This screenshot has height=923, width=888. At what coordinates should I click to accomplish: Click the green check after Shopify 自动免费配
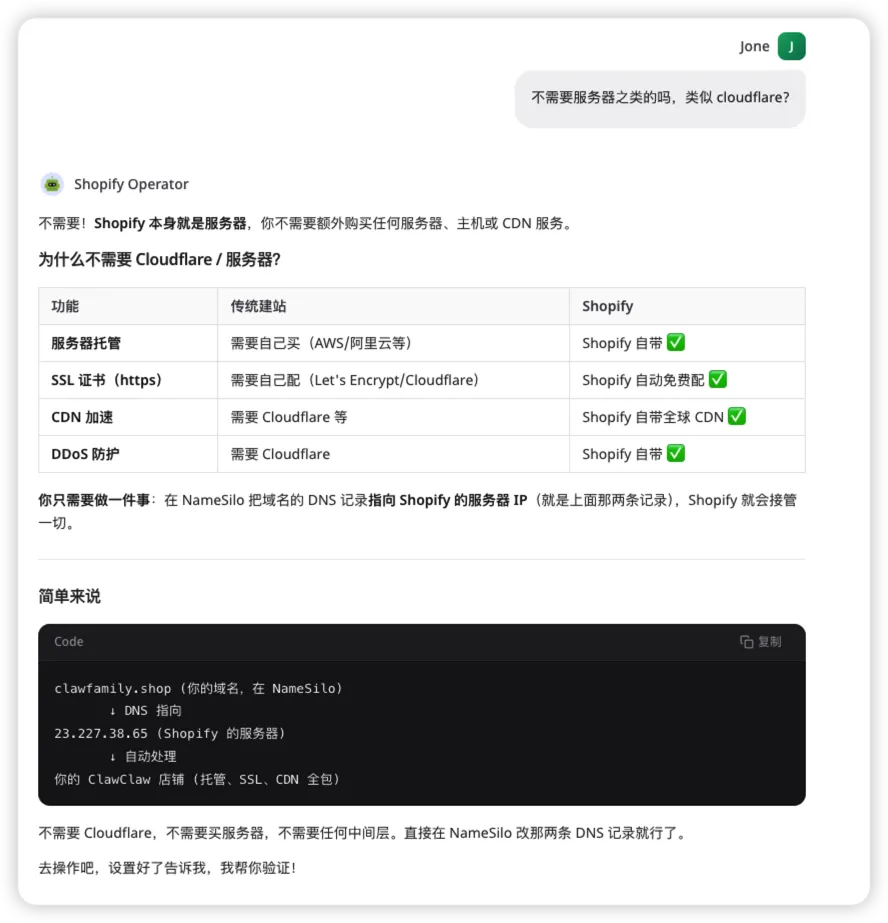717,380
